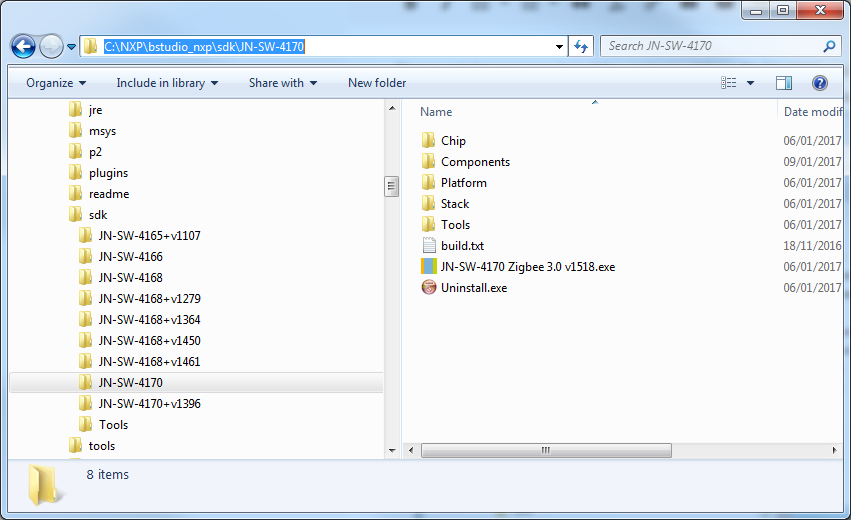Image resolution: width=851 pixels, height=520 pixels.
Task: Open Help with the question mark icon
Action: tap(820, 83)
